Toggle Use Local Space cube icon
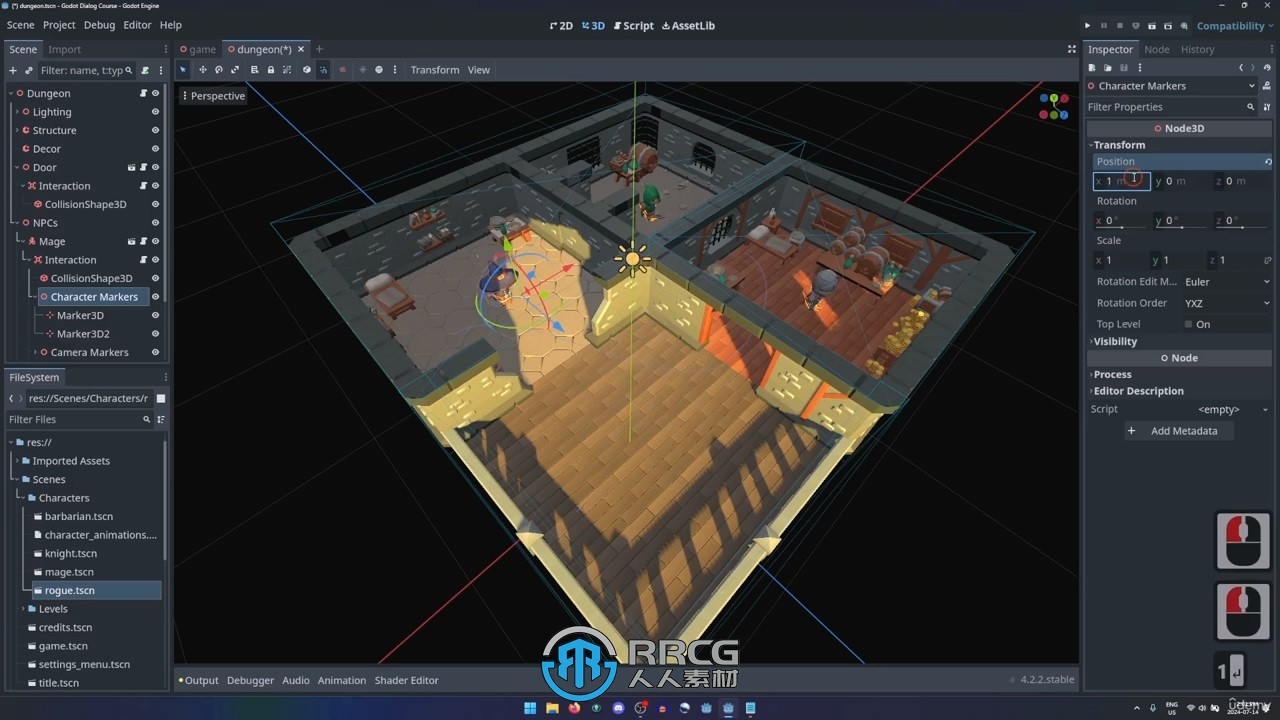 tap(307, 70)
